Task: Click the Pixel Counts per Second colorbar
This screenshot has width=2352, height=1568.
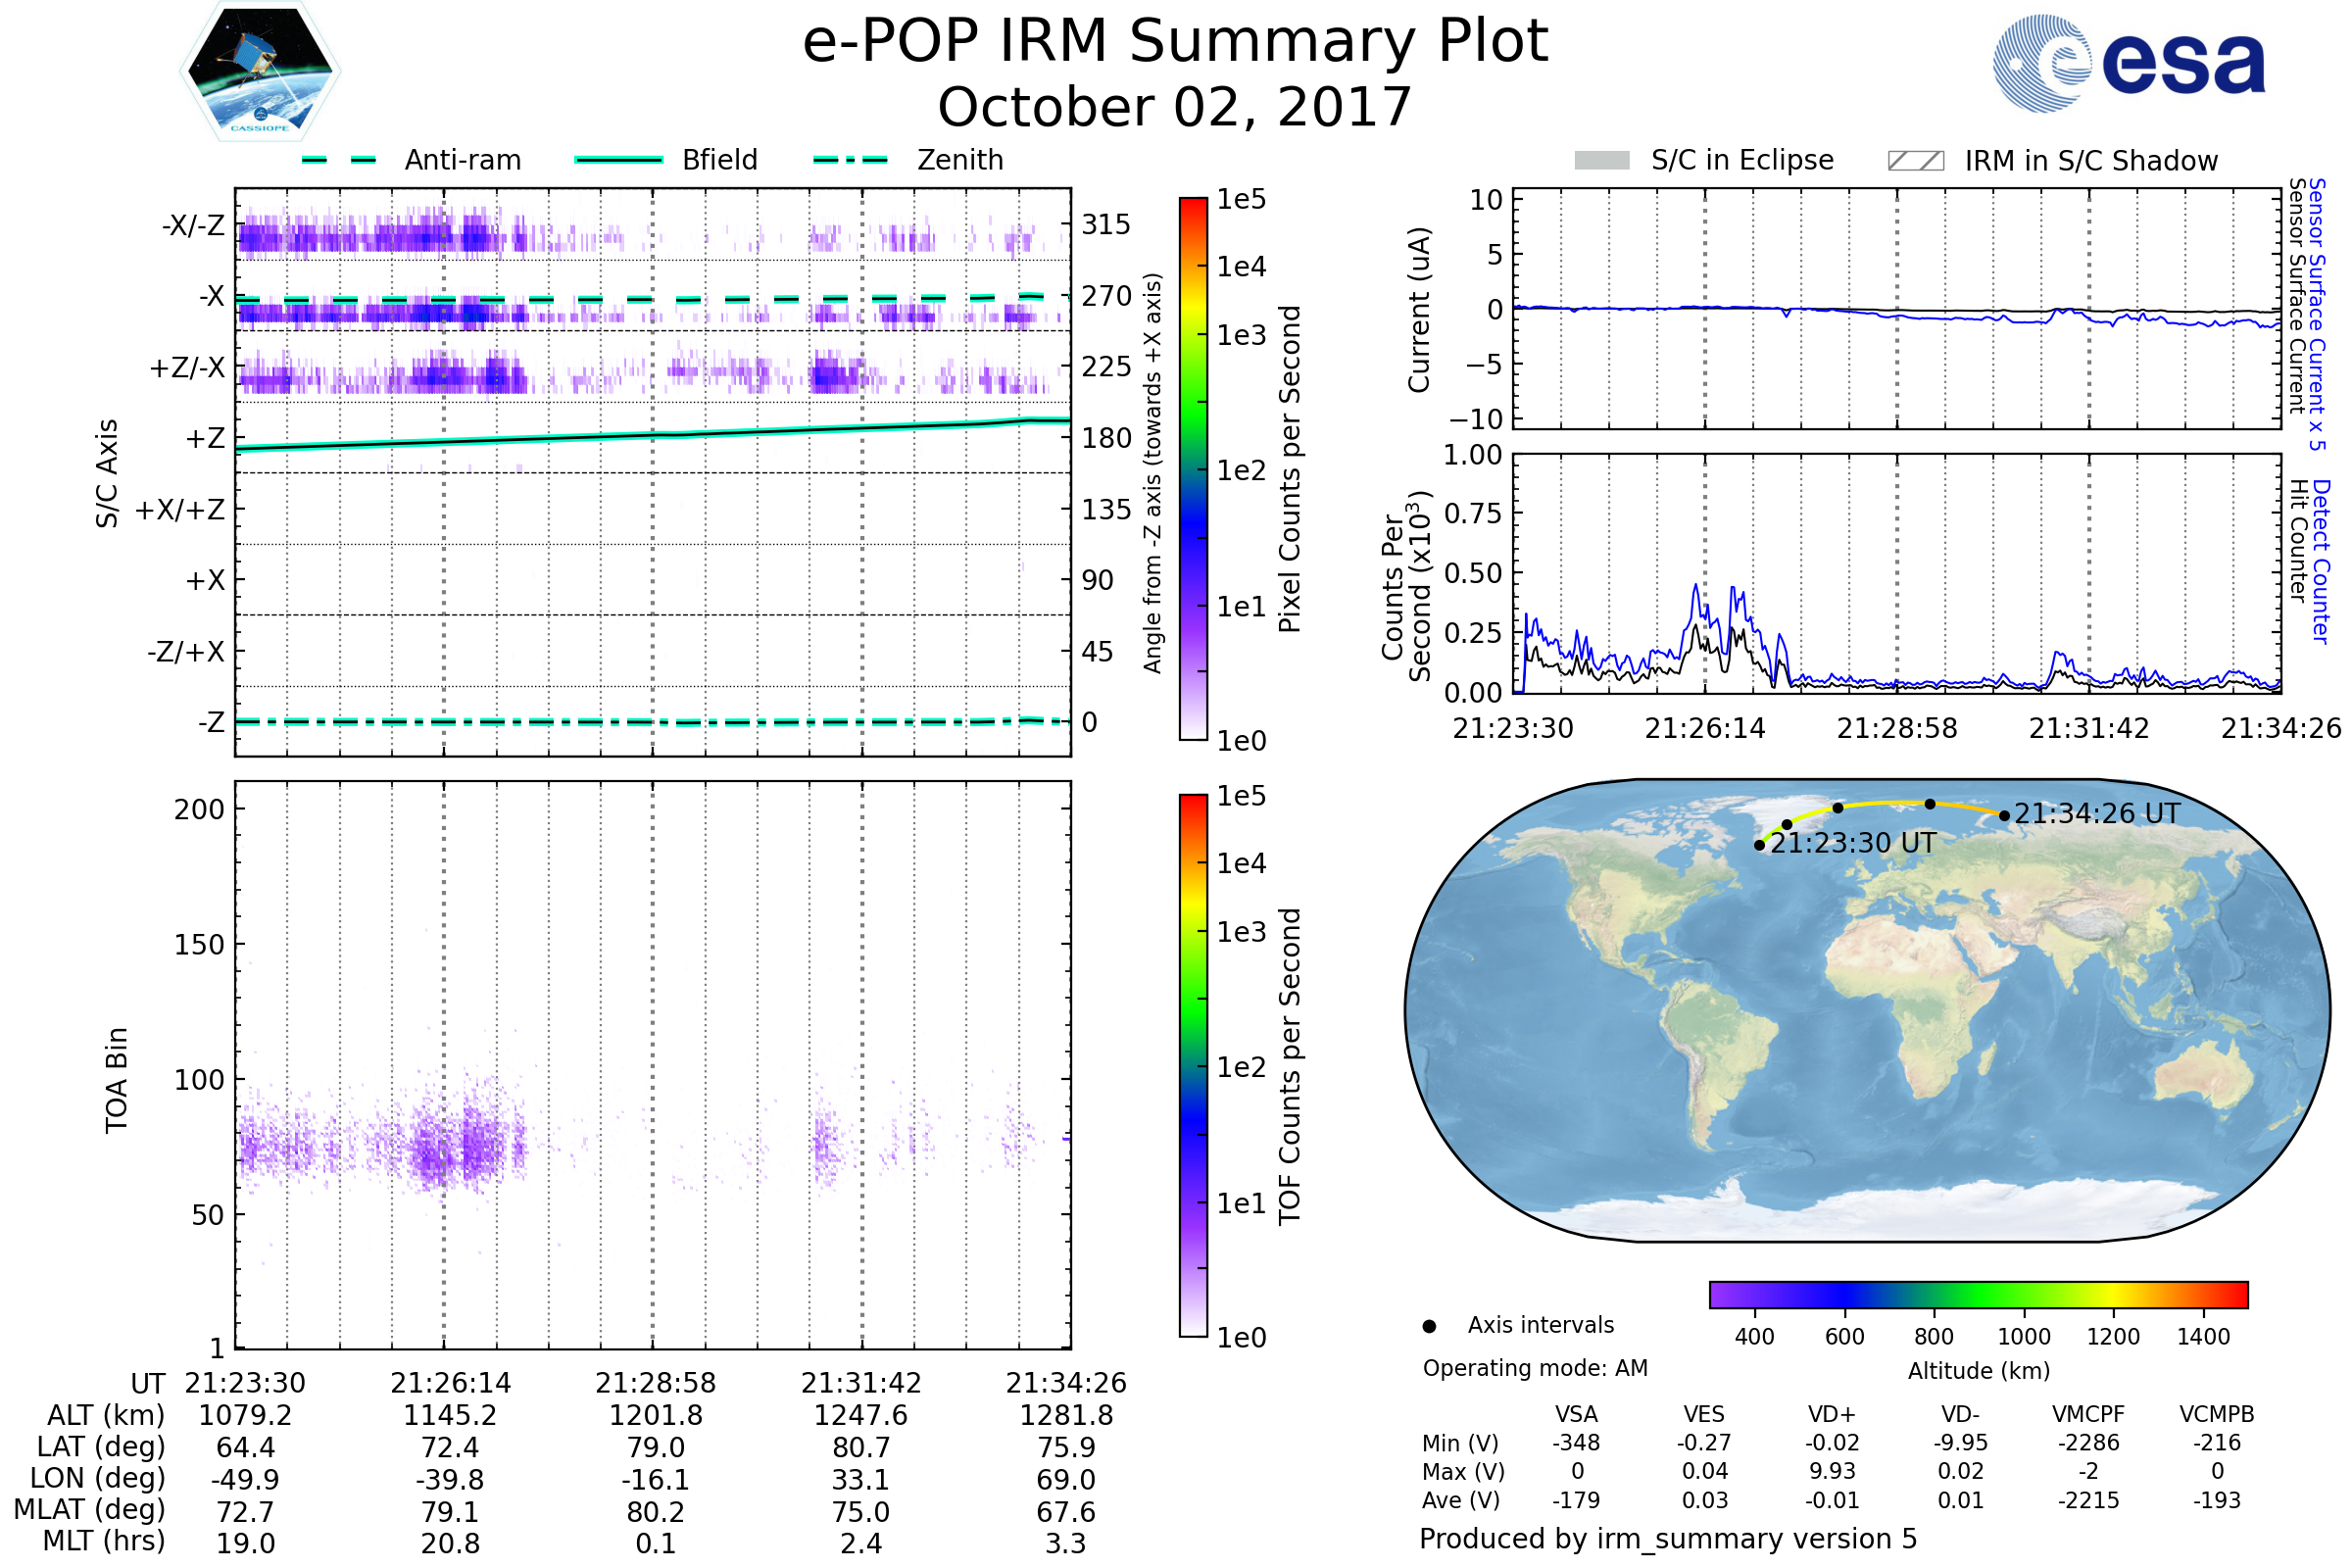Action: point(1193,469)
